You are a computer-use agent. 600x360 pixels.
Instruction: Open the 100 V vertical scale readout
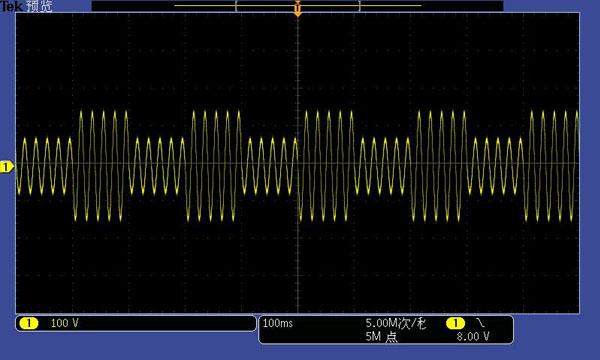(x=64, y=323)
